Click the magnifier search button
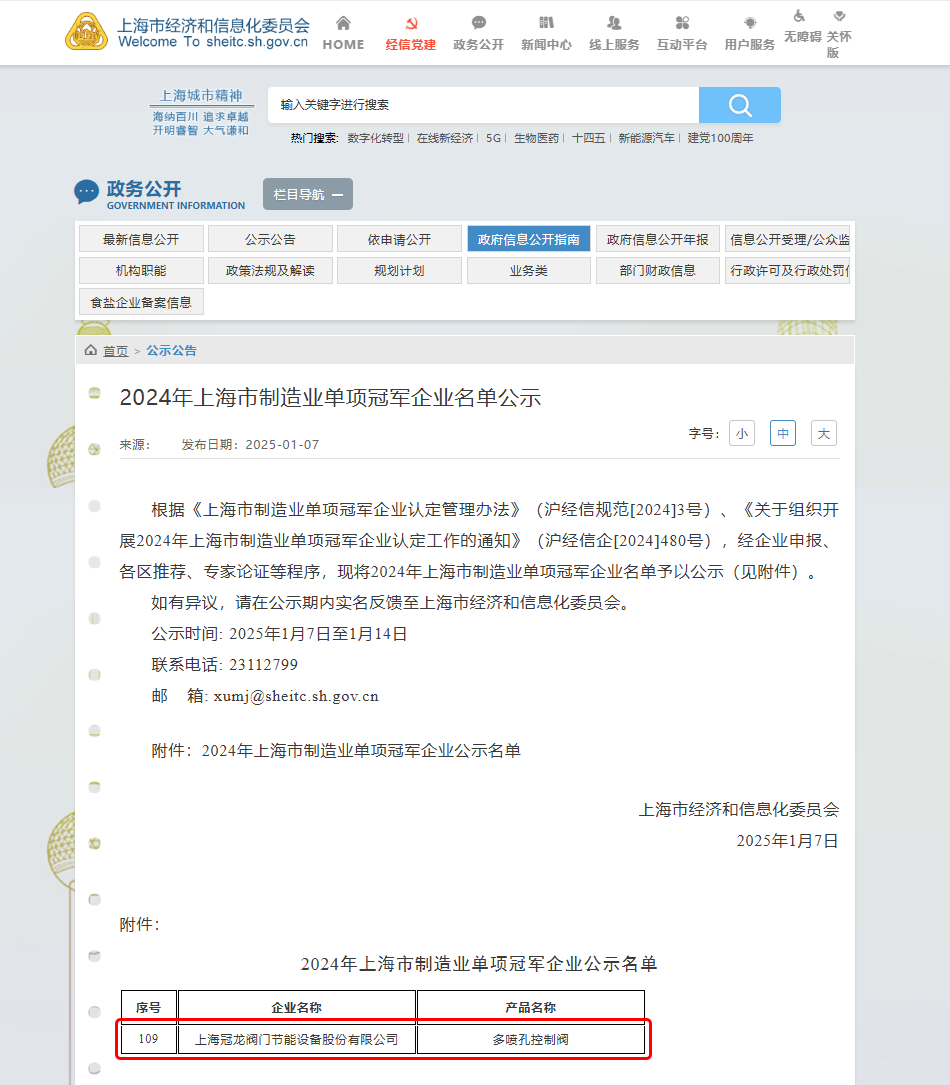 740,105
